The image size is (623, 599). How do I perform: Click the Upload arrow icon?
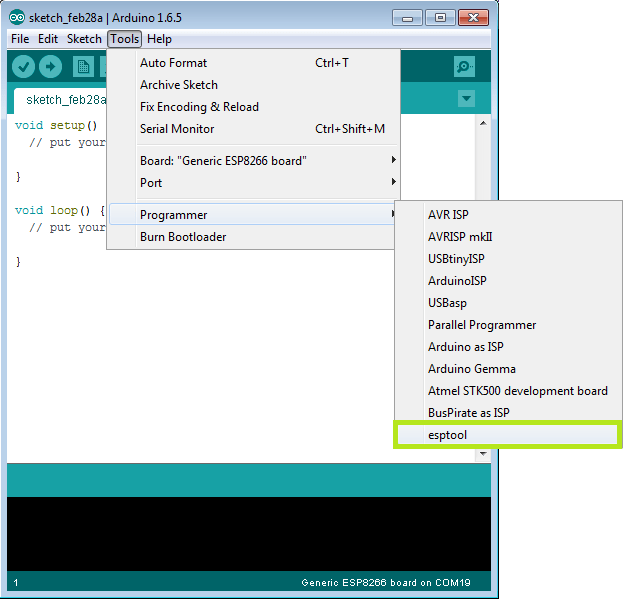click(x=50, y=66)
